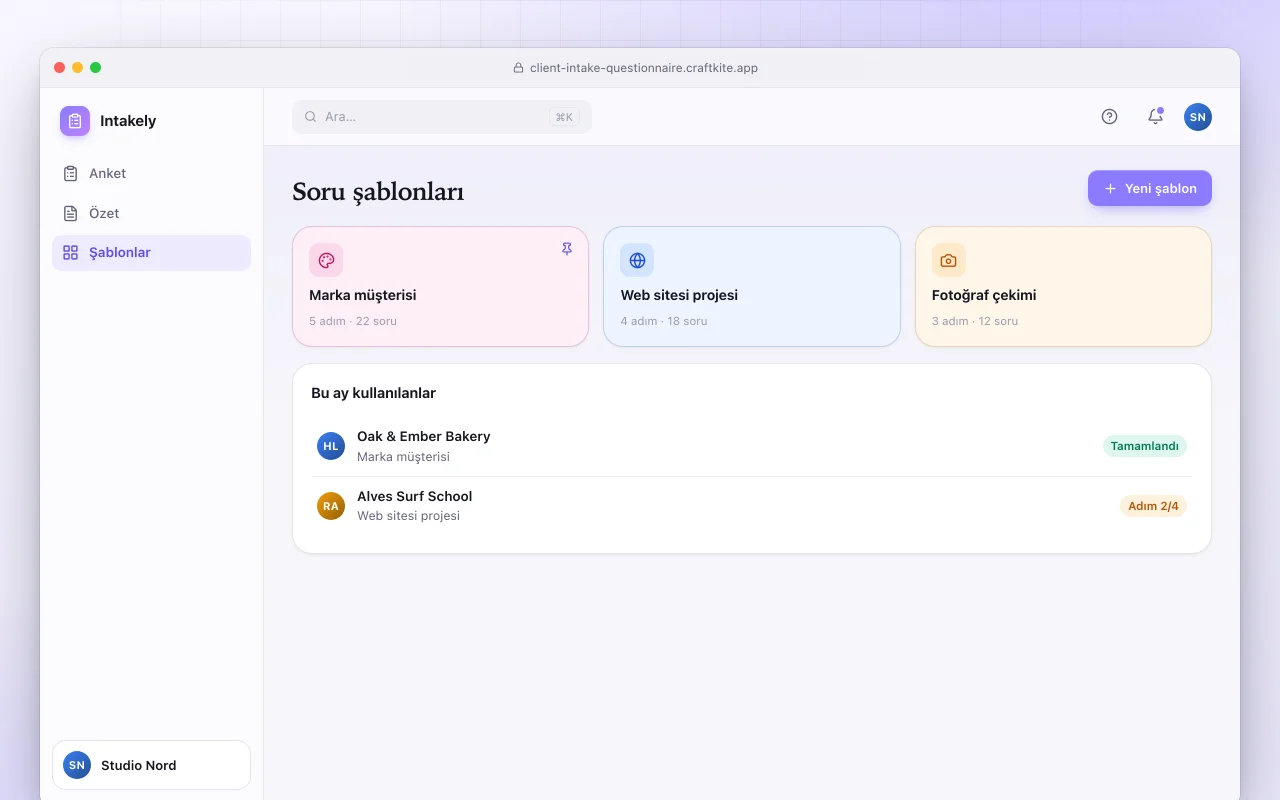The width and height of the screenshot is (1280, 800).
Task: Open notifications bell icon
Action: pos(1155,116)
